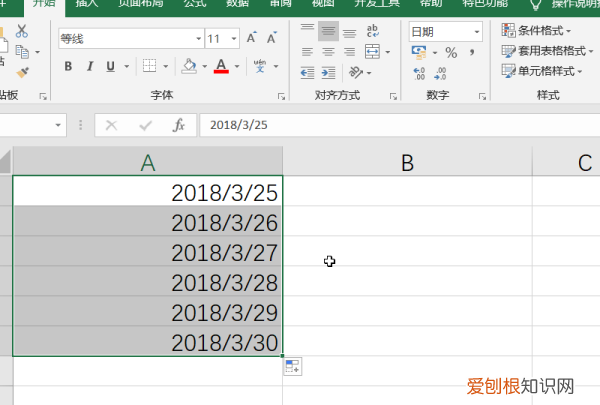Open the clipboard group dialog launcher

click(43, 96)
